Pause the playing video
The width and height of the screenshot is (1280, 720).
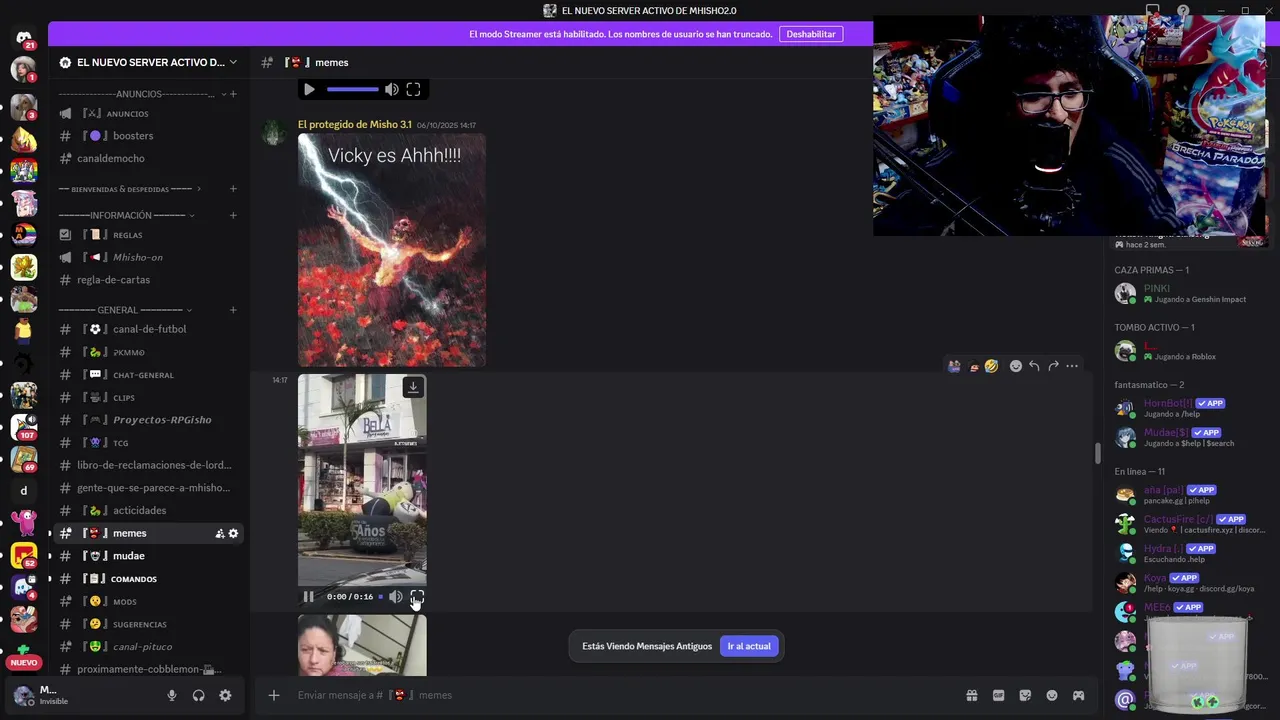[309, 597]
